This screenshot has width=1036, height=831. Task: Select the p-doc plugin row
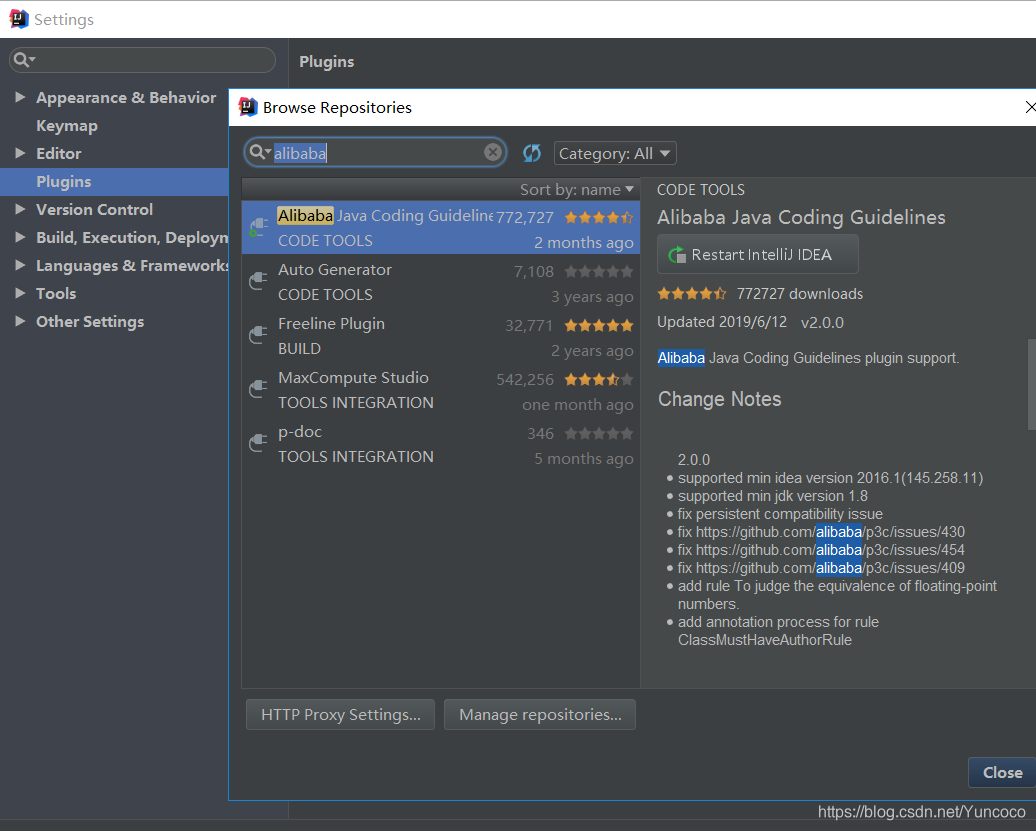click(441, 445)
